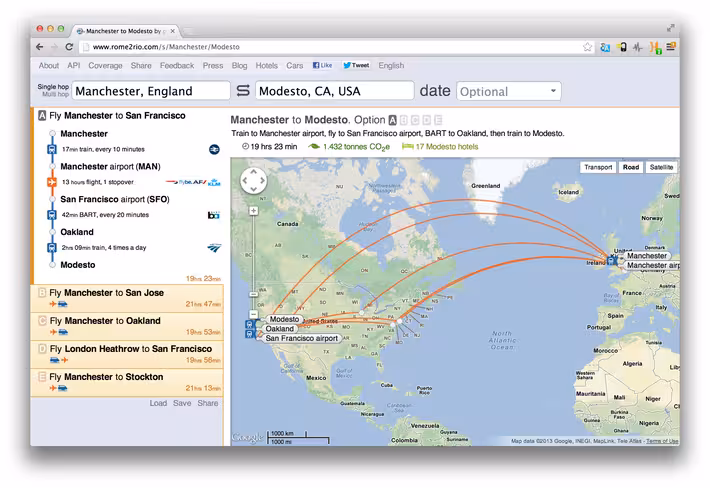Click the Oakland label on the map
The width and height of the screenshot is (710, 488).
[279, 329]
